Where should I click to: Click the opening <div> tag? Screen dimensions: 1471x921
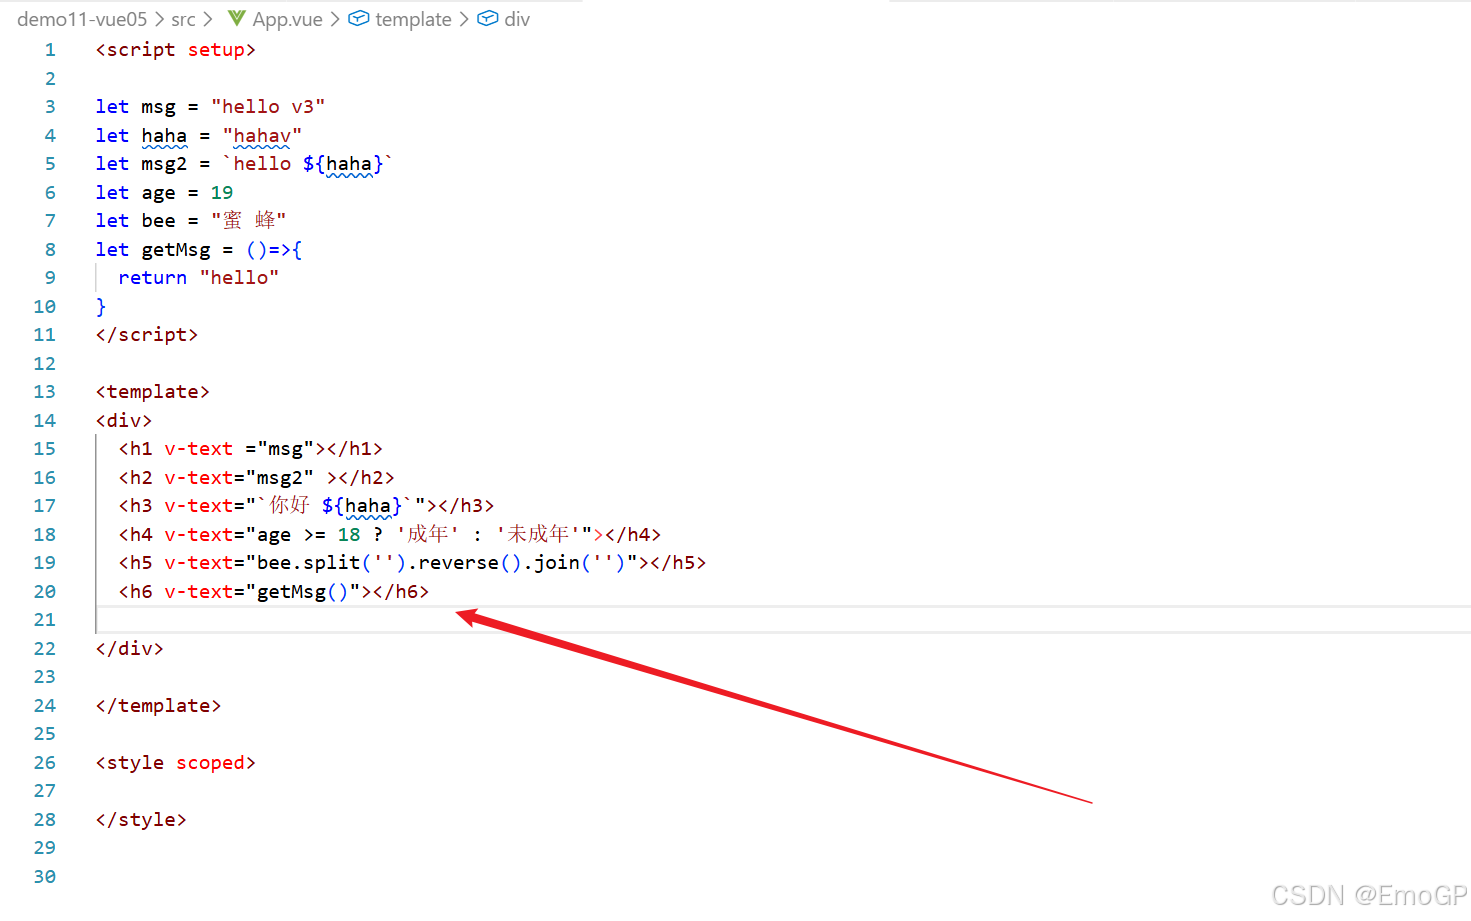click(124, 421)
